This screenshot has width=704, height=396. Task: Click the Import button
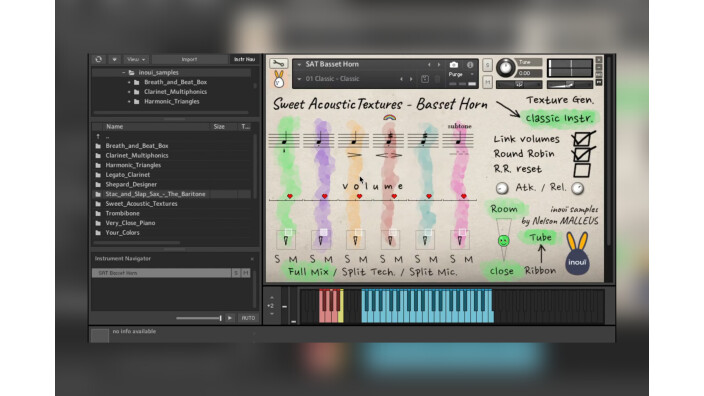point(189,59)
